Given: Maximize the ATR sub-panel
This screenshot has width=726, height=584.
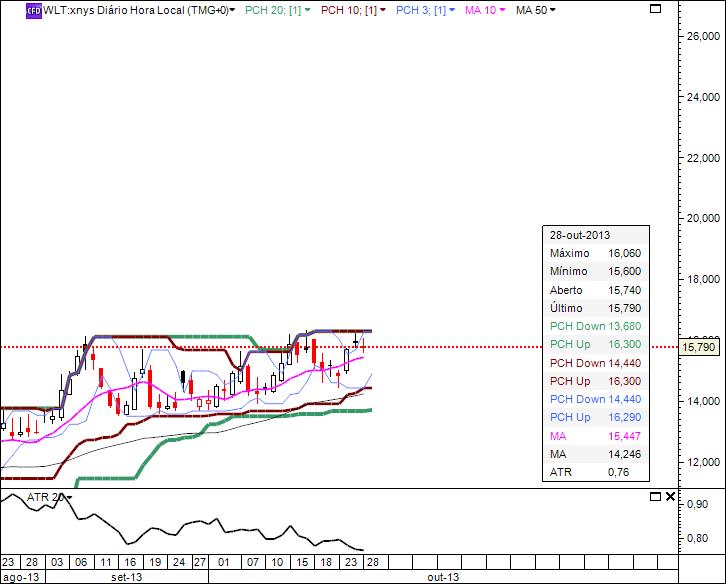Looking at the screenshot, I should tap(655, 496).
